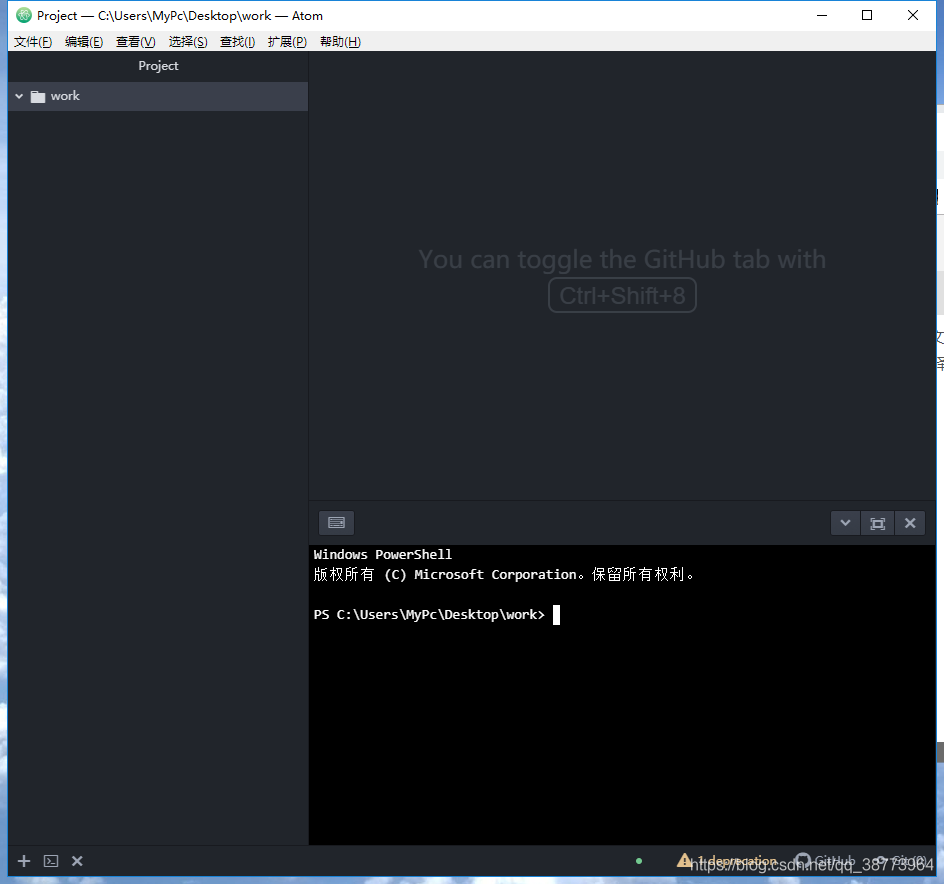Maximize the Atom window
Image resolution: width=944 pixels, height=884 pixels.
(x=867, y=16)
